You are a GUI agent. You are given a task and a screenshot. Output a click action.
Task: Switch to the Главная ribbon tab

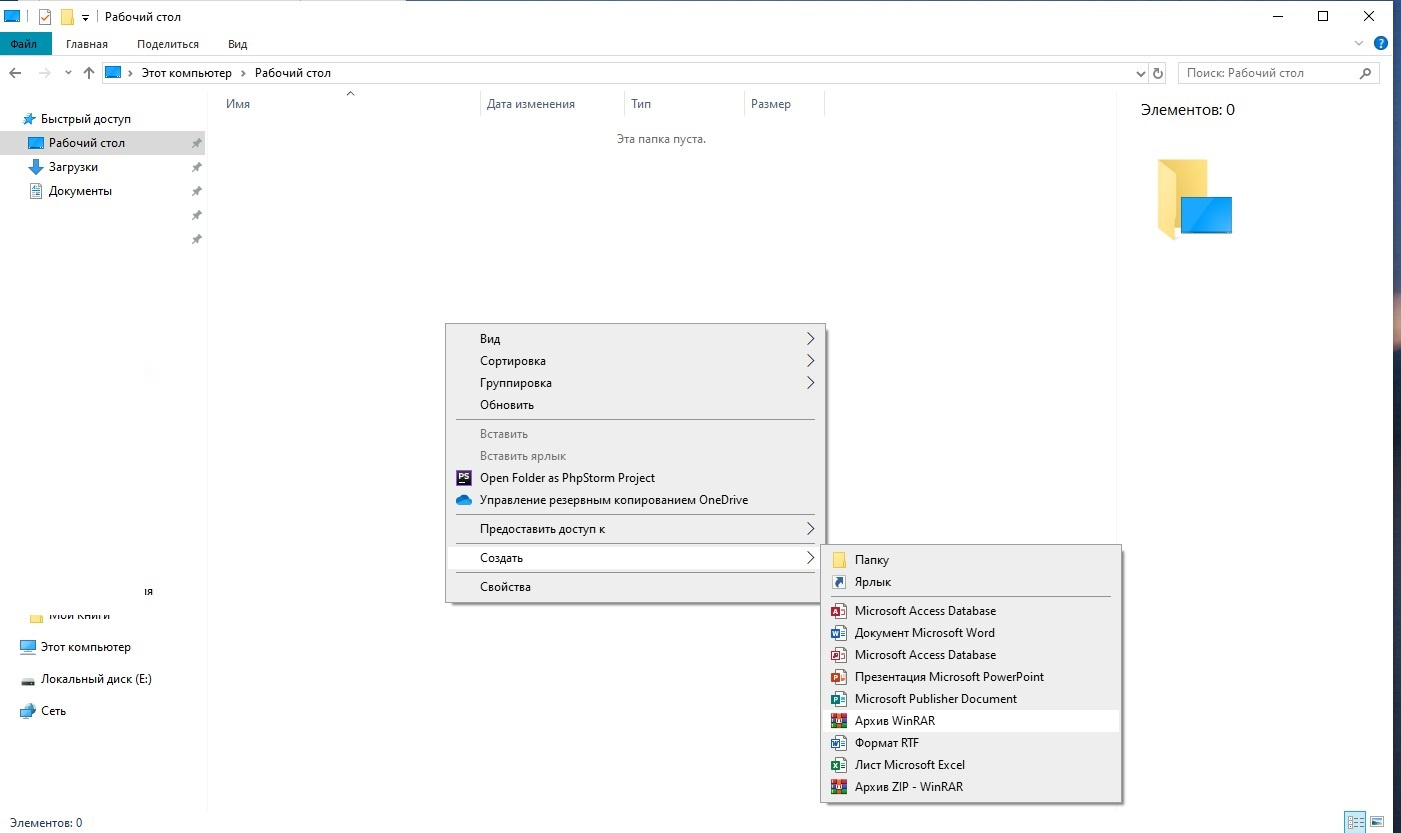coord(87,44)
